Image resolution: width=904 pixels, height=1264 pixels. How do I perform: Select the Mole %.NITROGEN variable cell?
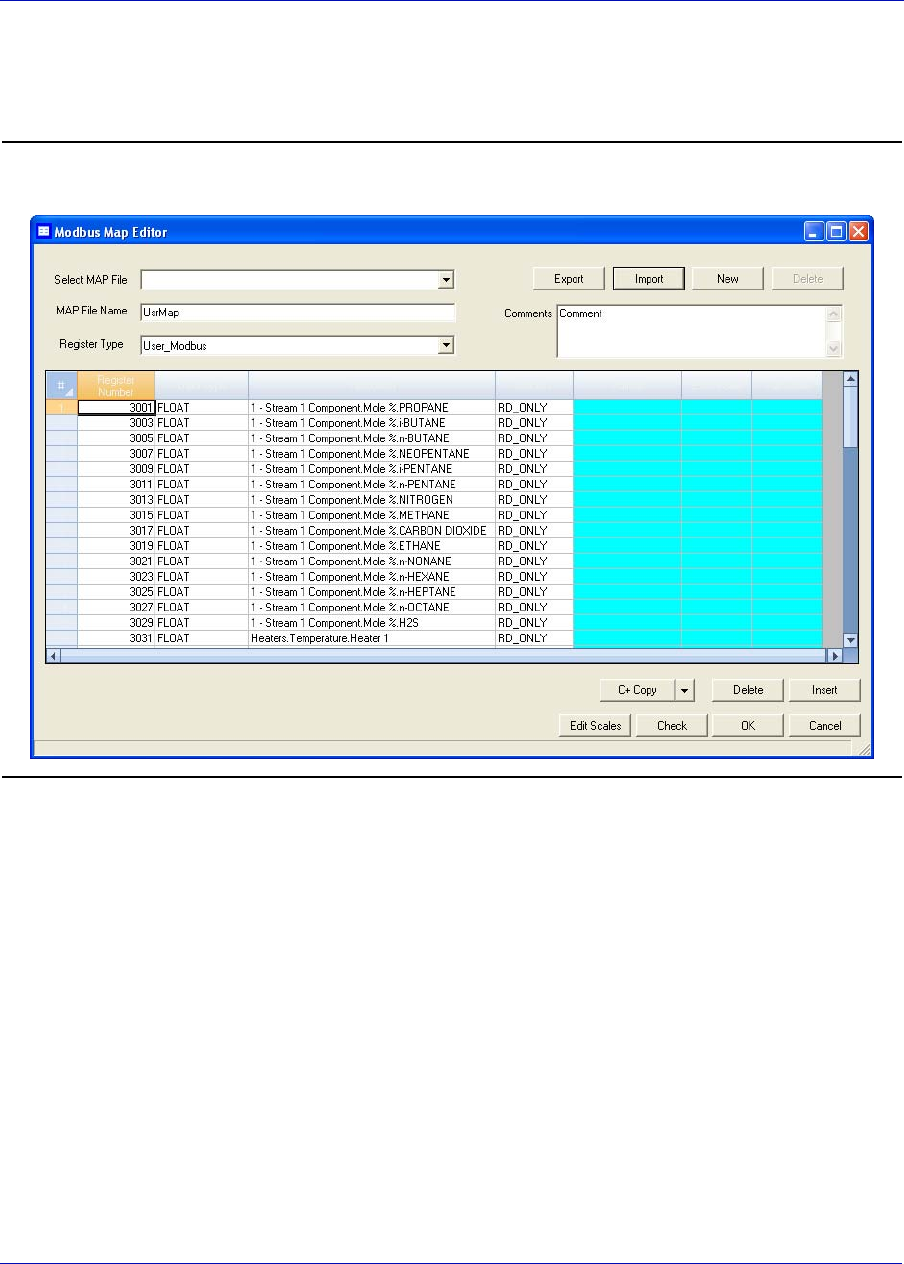372,500
